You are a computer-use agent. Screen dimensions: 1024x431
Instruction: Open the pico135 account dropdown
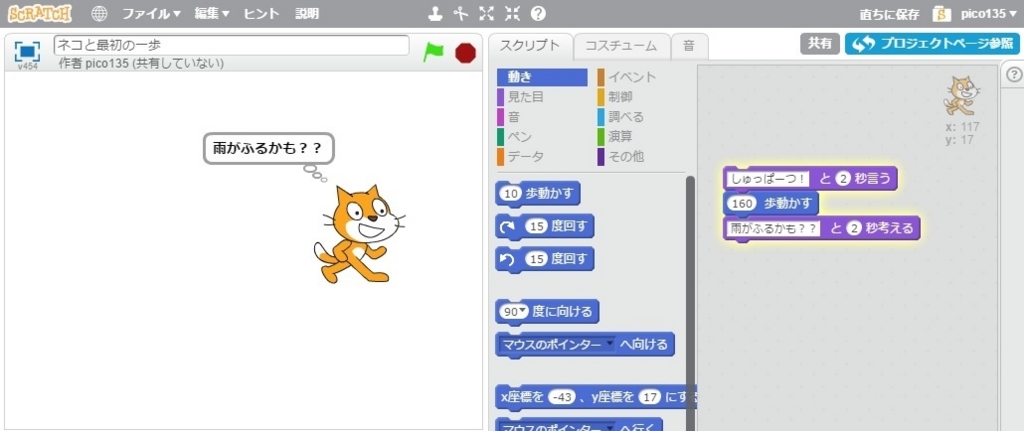pos(988,14)
